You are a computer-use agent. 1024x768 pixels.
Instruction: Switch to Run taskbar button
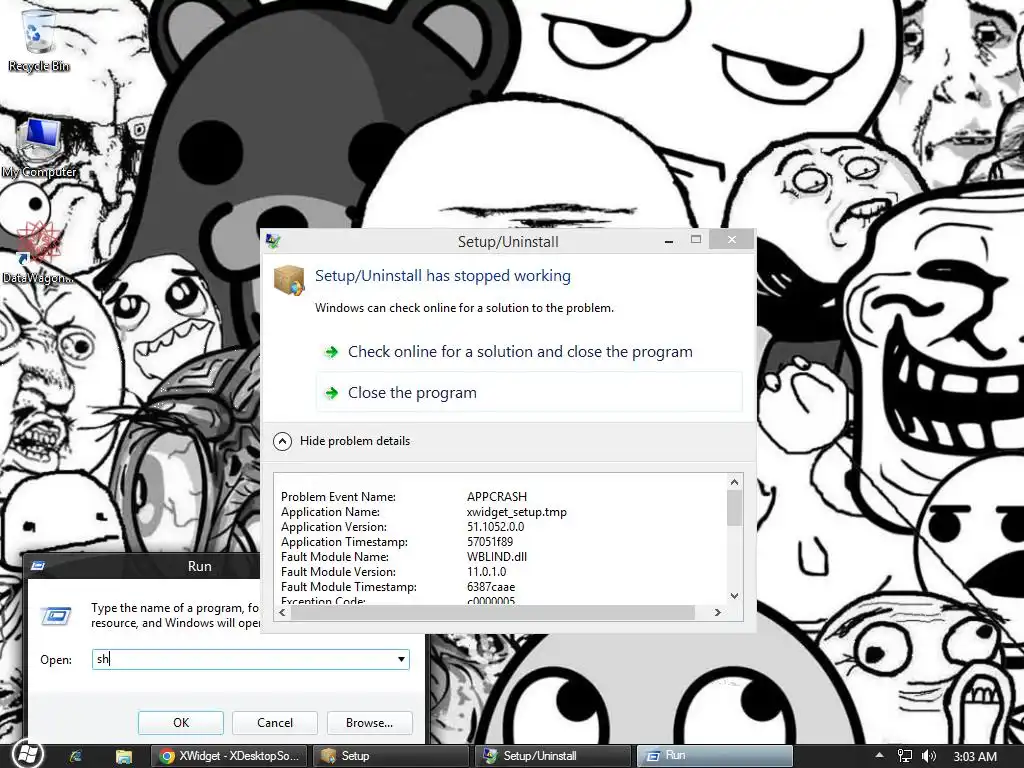coord(714,756)
